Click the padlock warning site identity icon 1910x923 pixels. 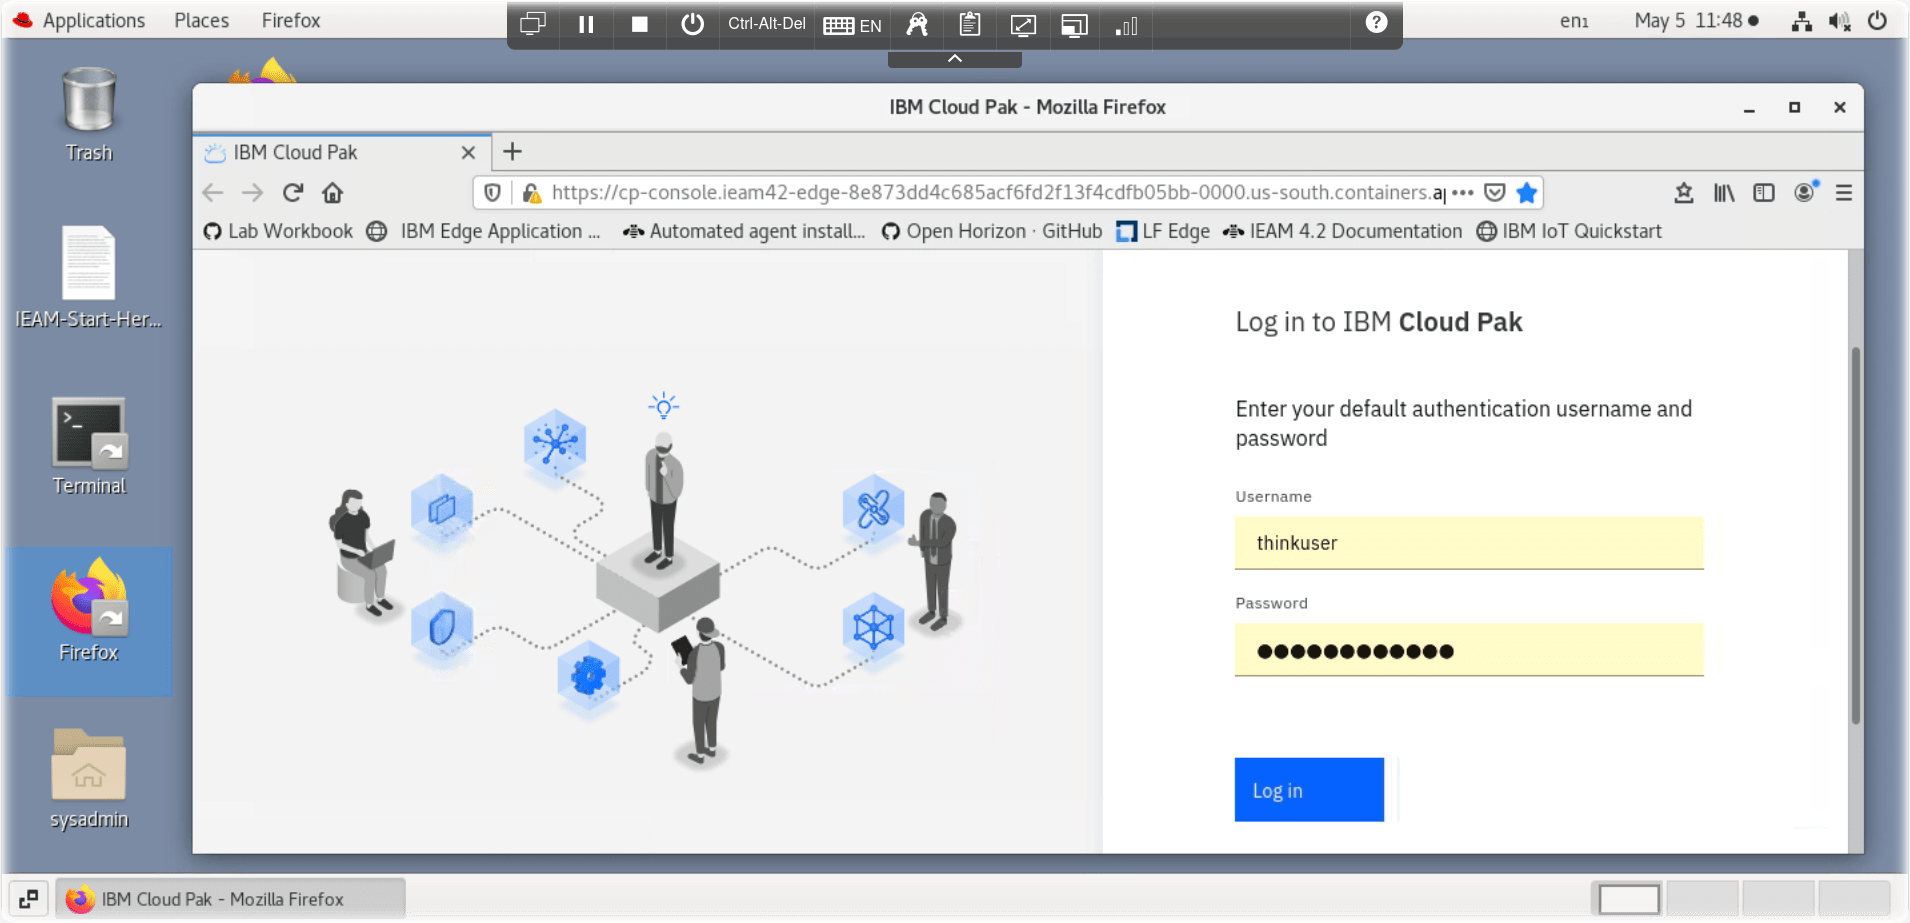(532, 192)
